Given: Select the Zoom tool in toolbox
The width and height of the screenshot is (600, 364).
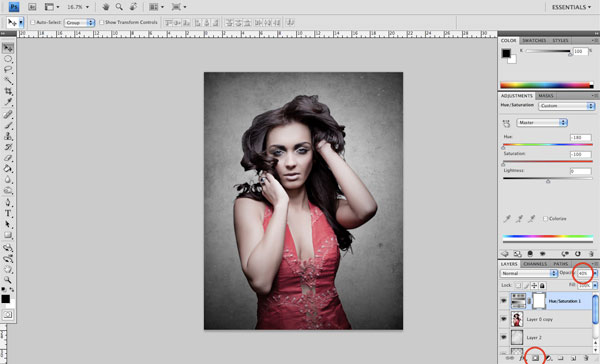Looking at the screenshot, I should click(8, 280).
